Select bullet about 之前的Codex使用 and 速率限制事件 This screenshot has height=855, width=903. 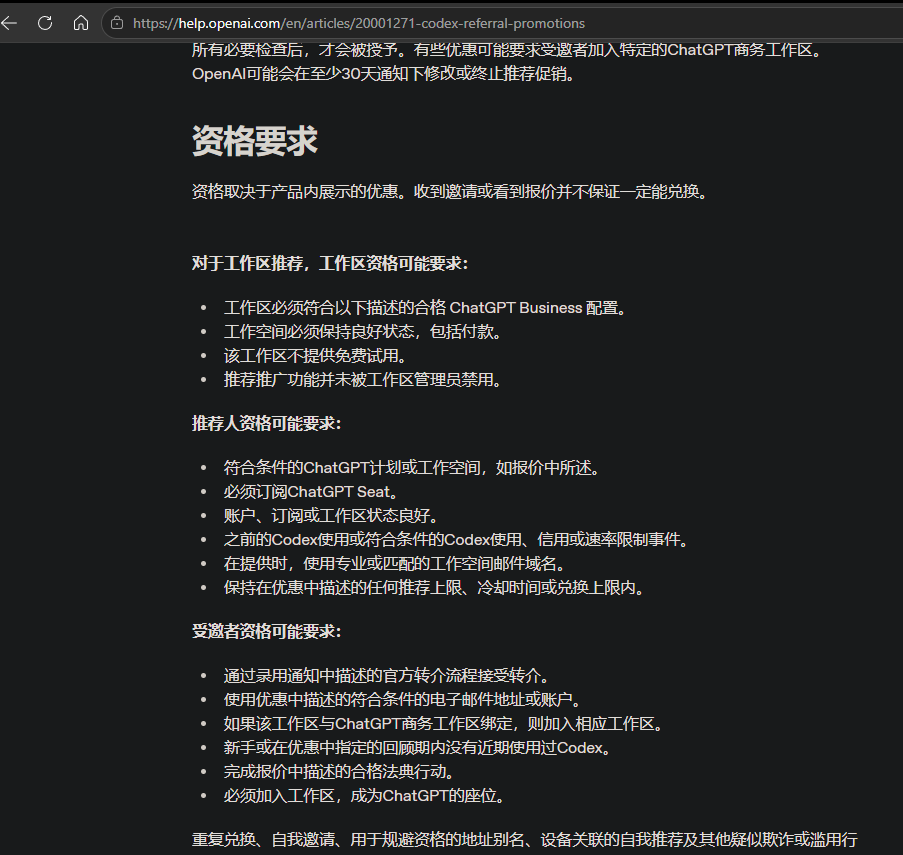pos(456,539)
